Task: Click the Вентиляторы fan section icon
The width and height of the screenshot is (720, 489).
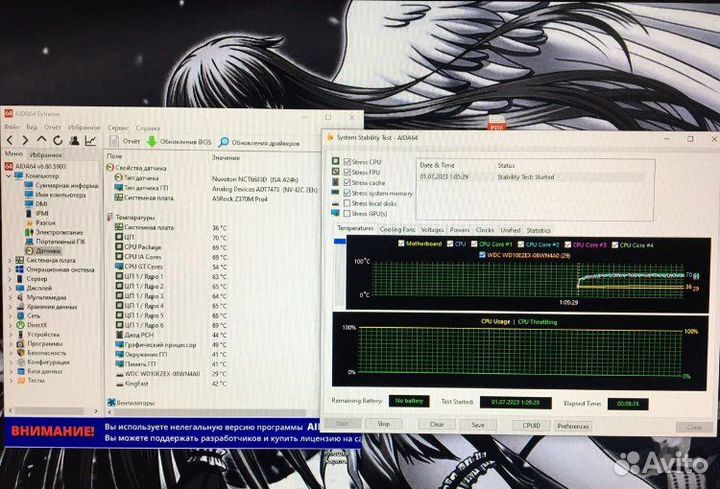Action: [x=111, y=403]
